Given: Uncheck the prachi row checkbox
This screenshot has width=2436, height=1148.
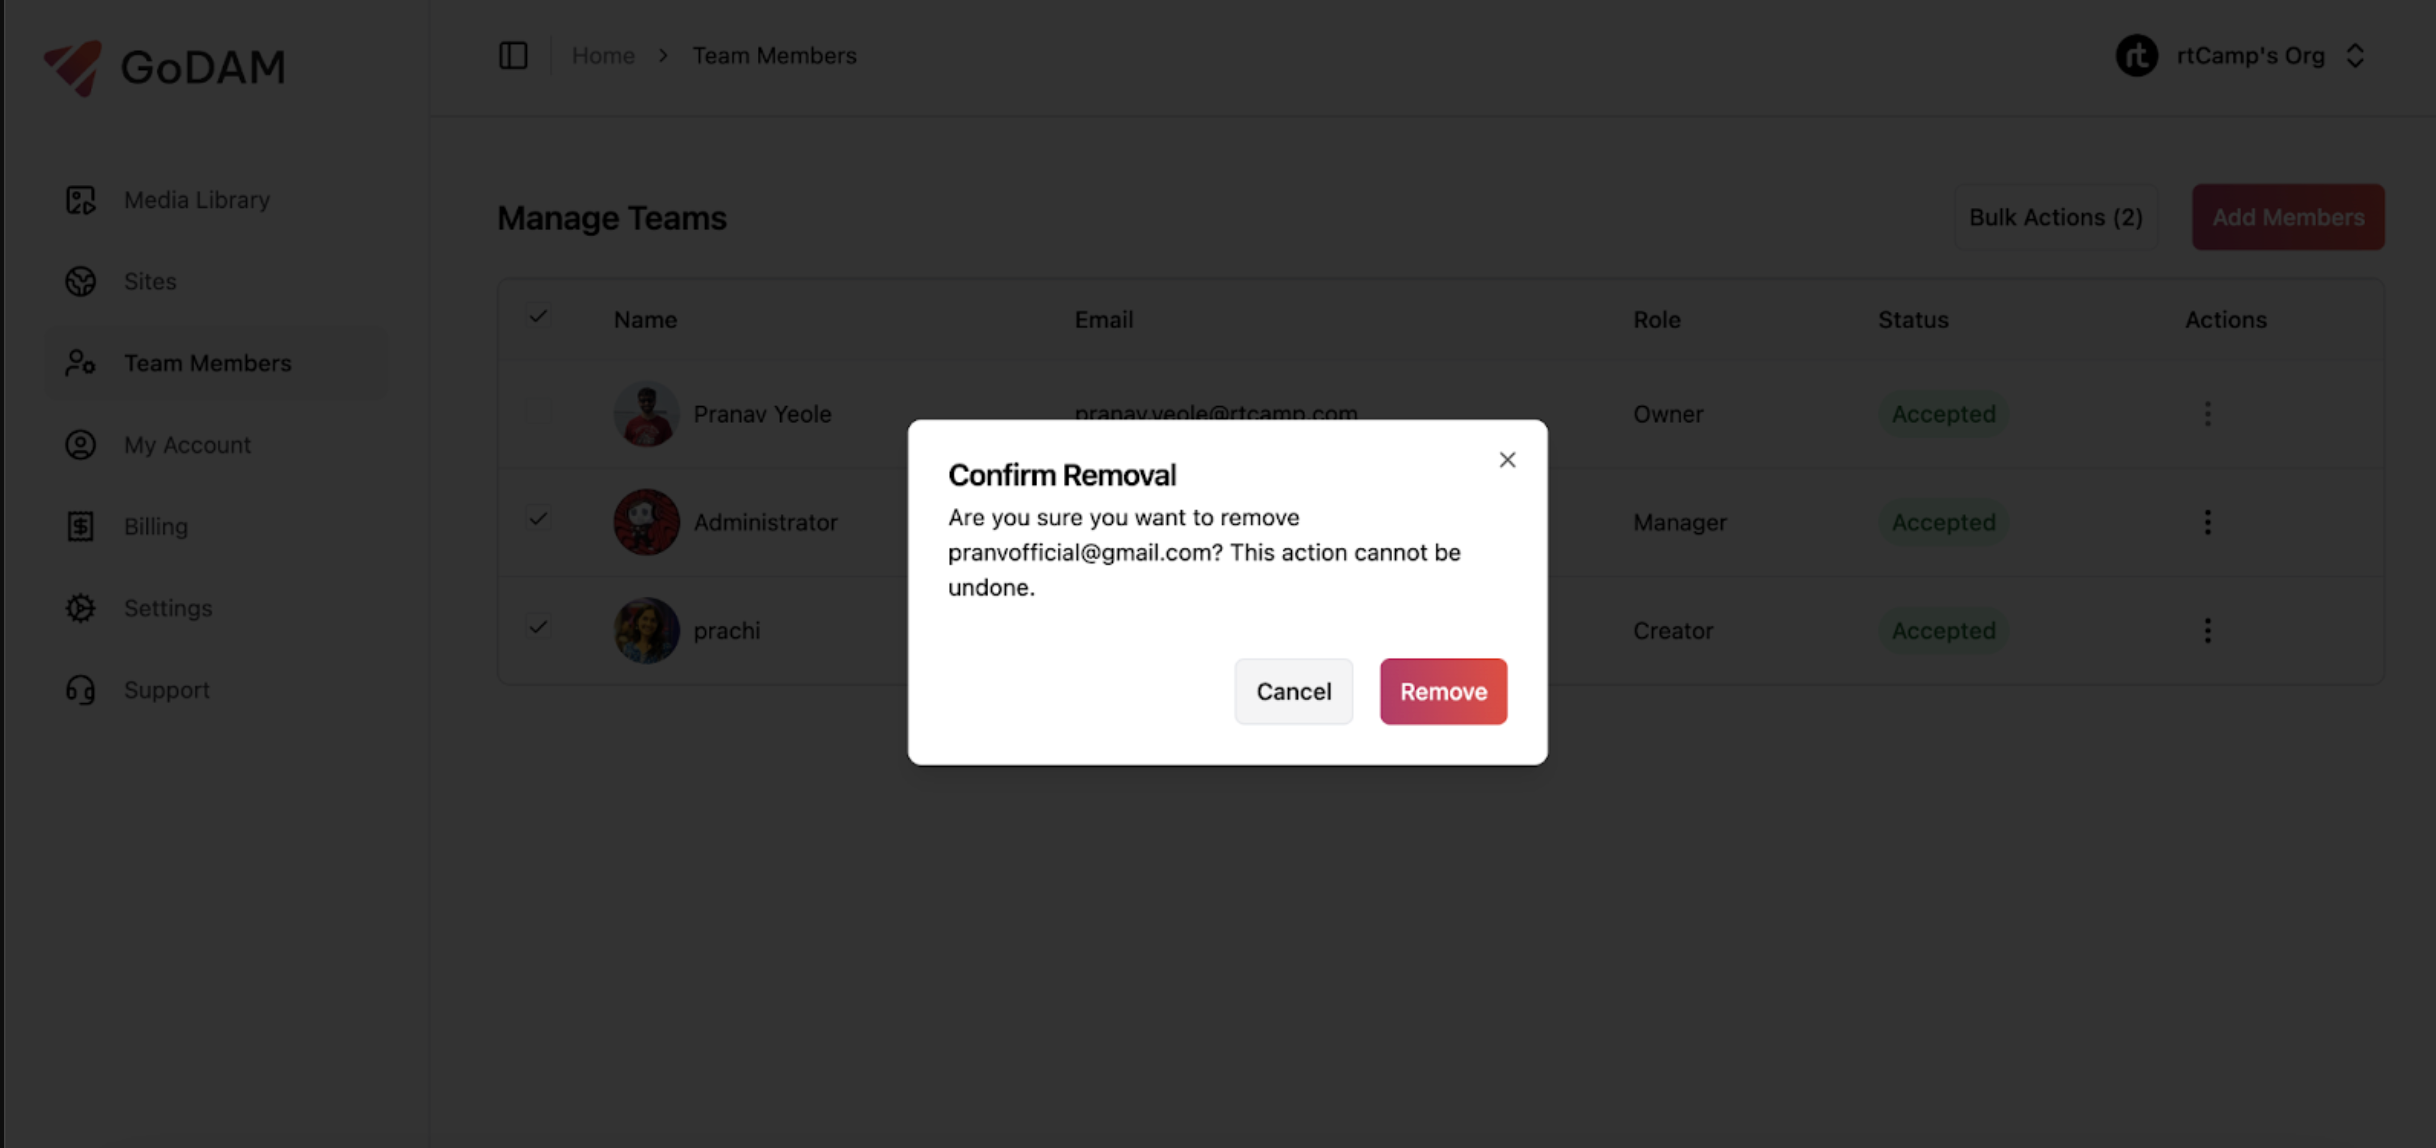Looking at the screenshot, I should point(538,627).
